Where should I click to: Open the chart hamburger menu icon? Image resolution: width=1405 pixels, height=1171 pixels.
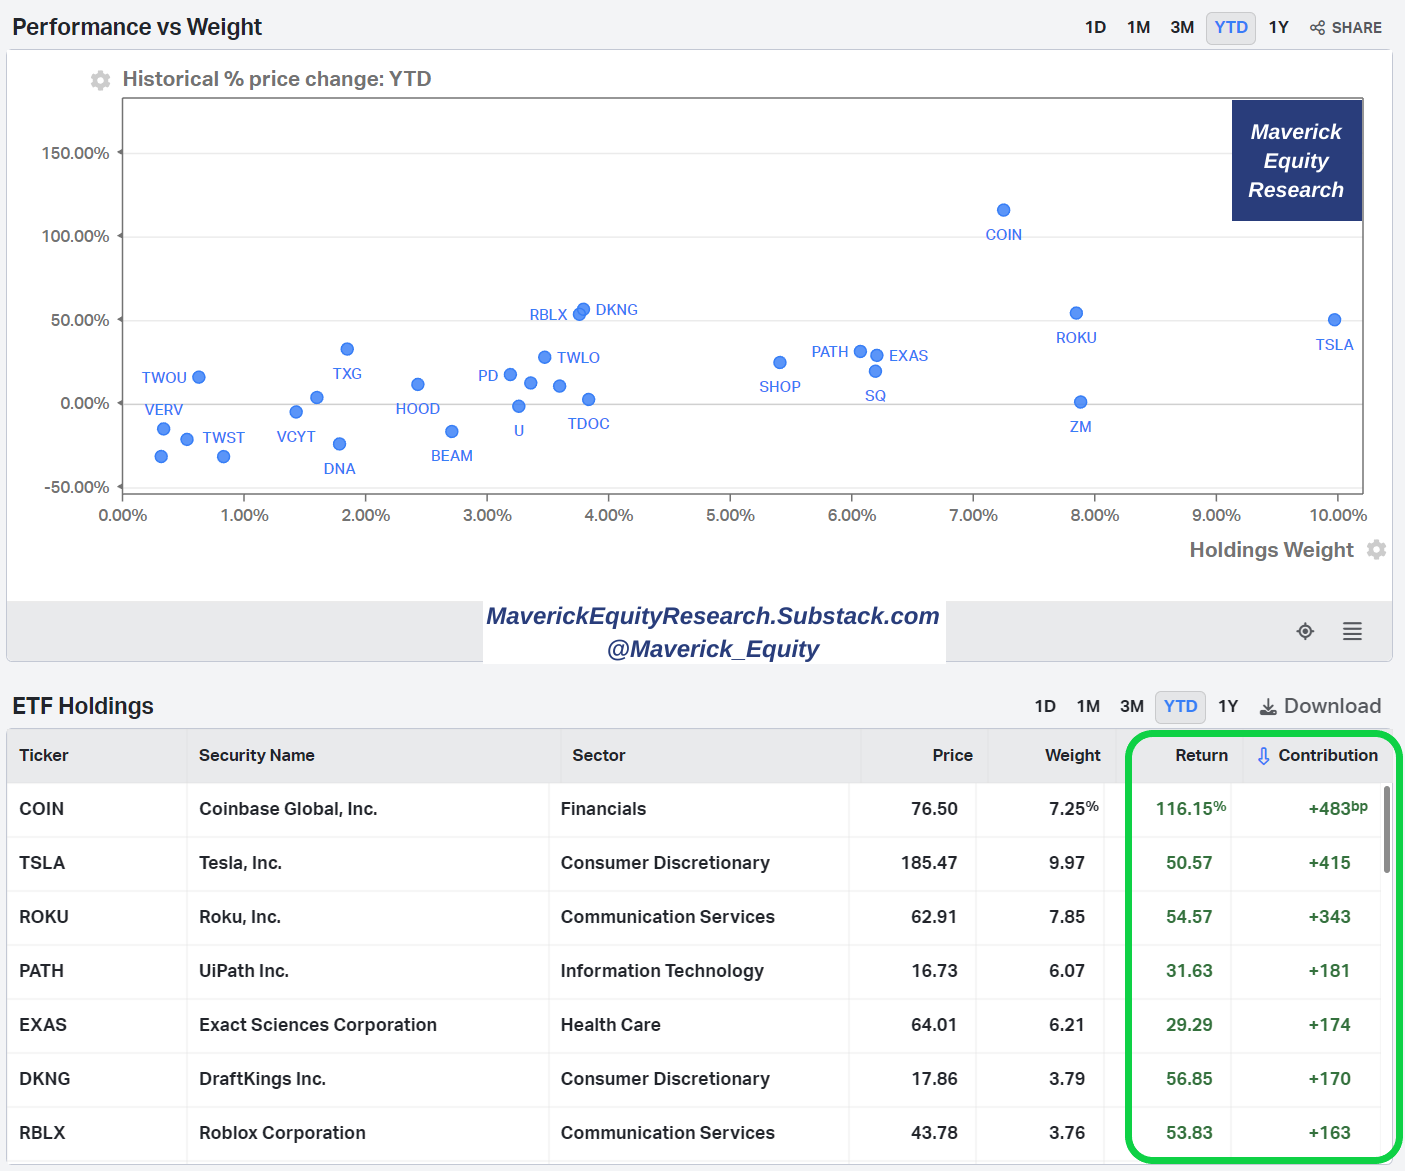pyautogui.click(x=1352, y=631)
